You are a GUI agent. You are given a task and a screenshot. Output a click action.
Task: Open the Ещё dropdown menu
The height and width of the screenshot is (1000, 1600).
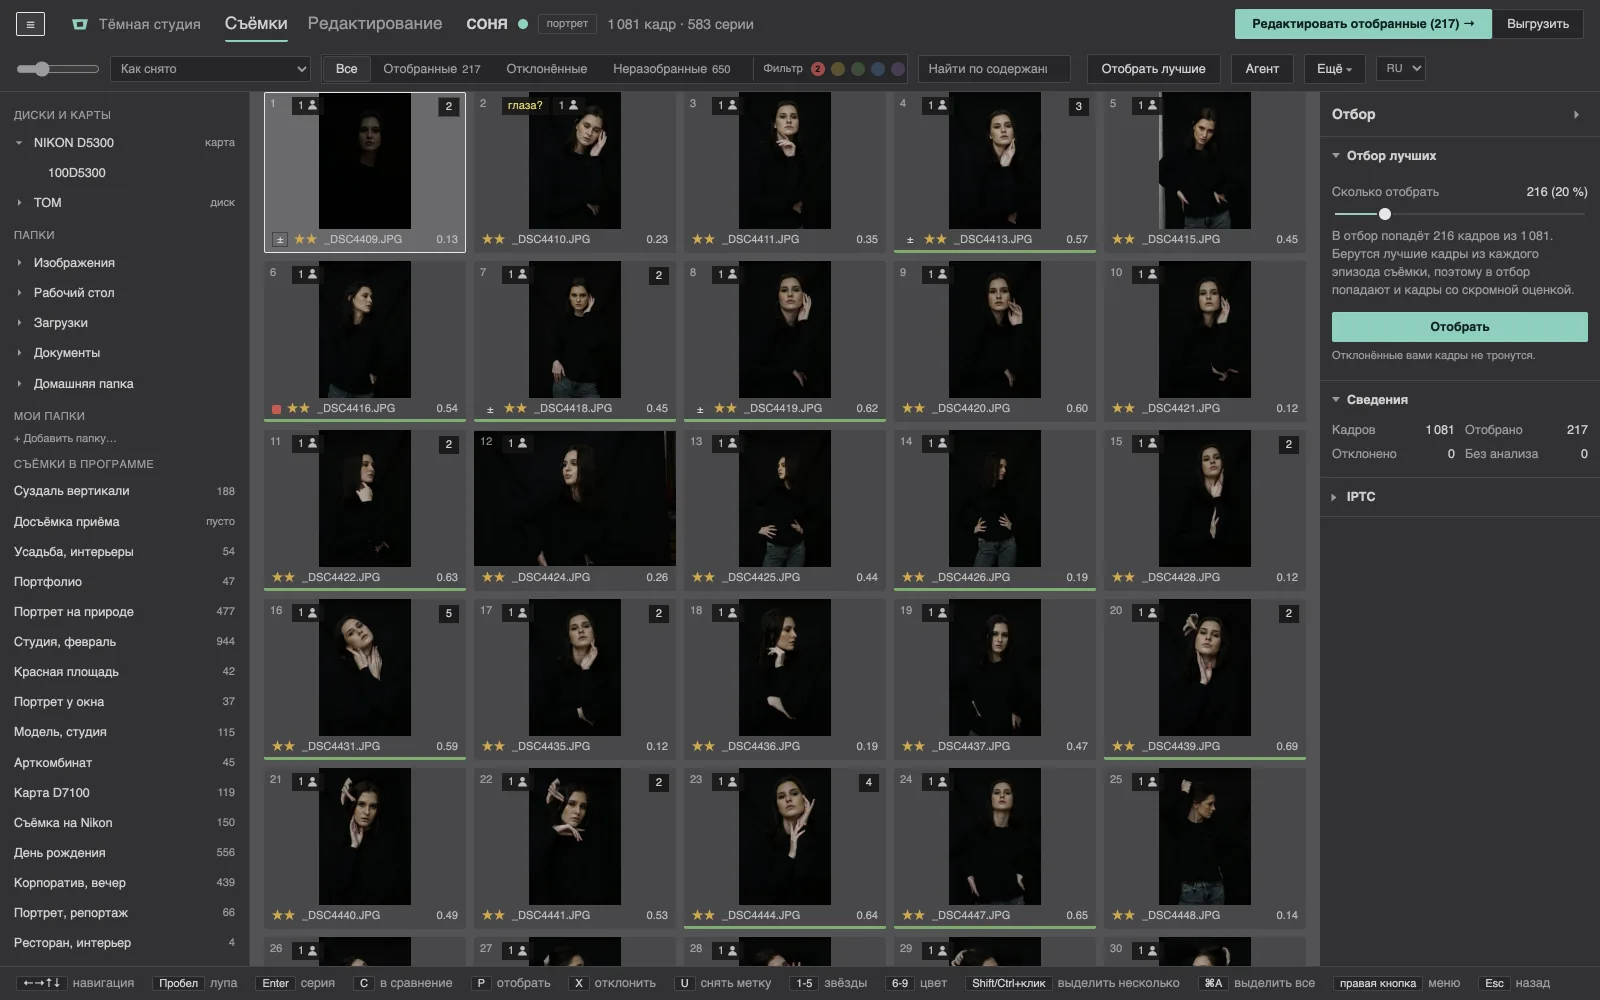click(x=1334, y=69)
